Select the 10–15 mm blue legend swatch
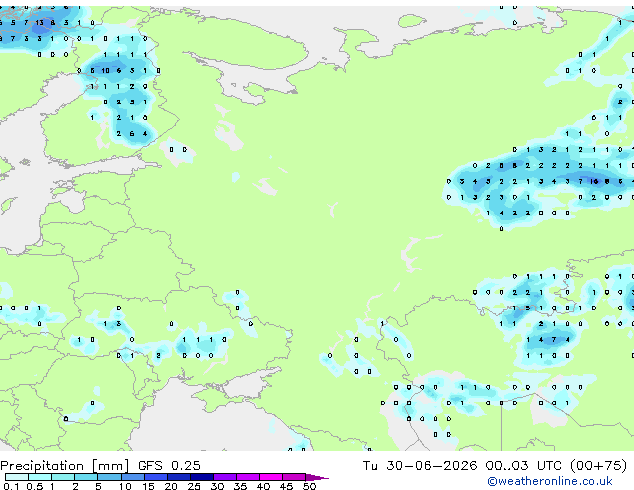 click(x=133, y=477)
